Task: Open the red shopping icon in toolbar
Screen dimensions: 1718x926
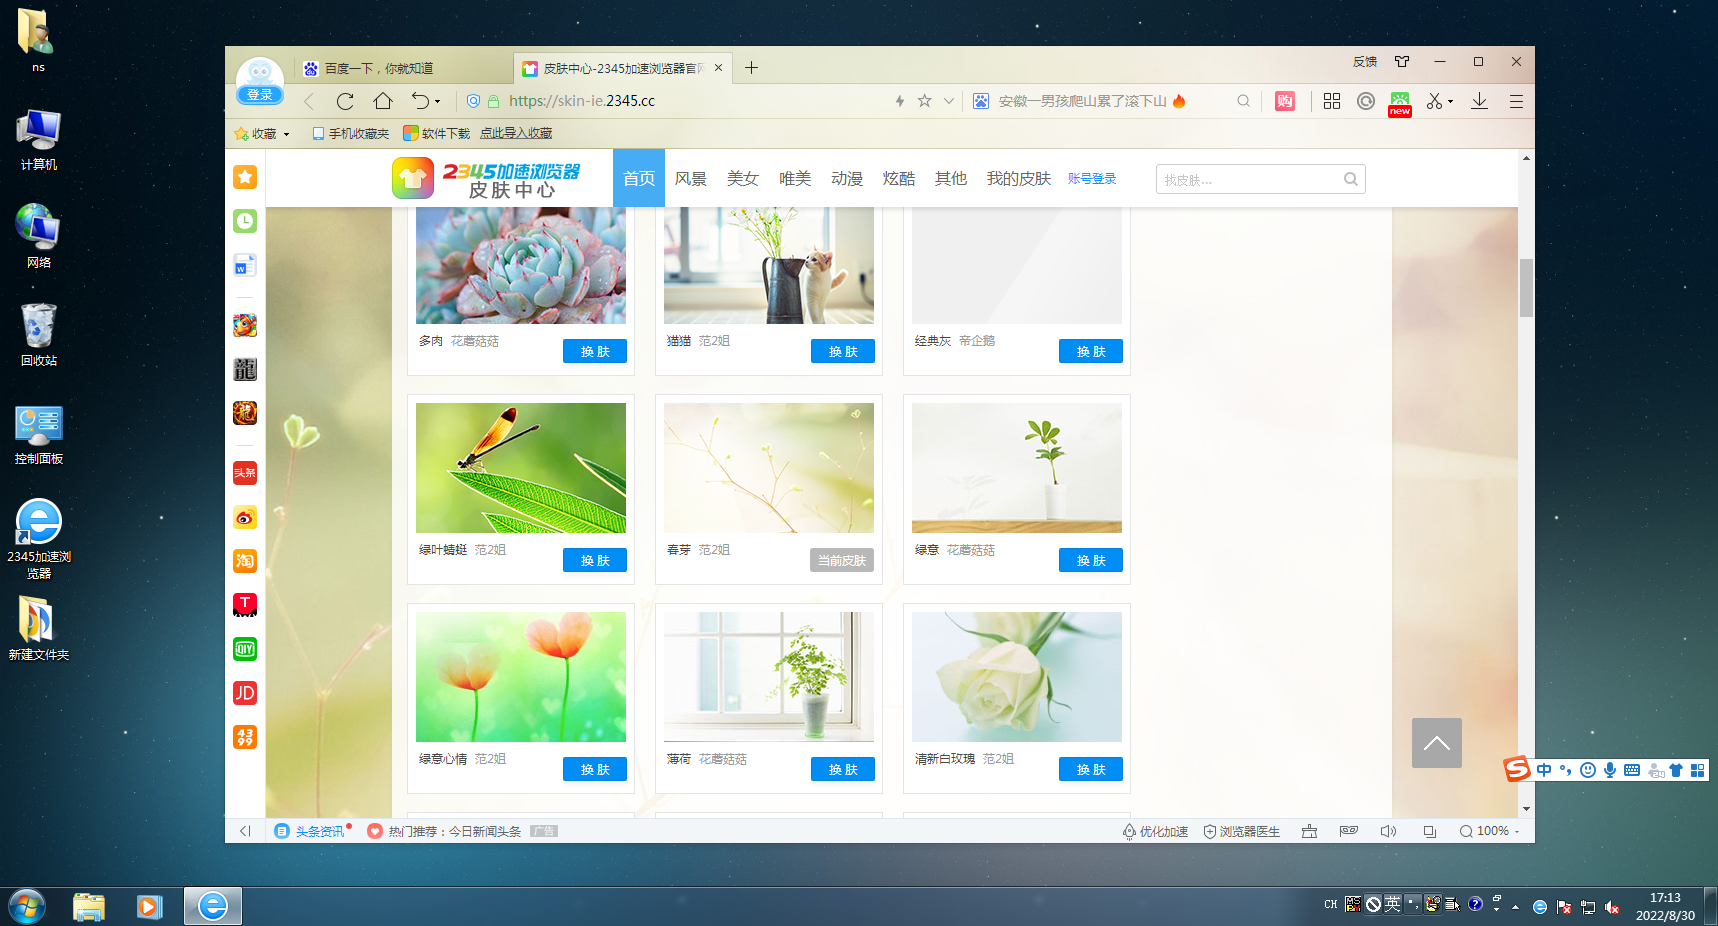Action: tap(1285, 101)
